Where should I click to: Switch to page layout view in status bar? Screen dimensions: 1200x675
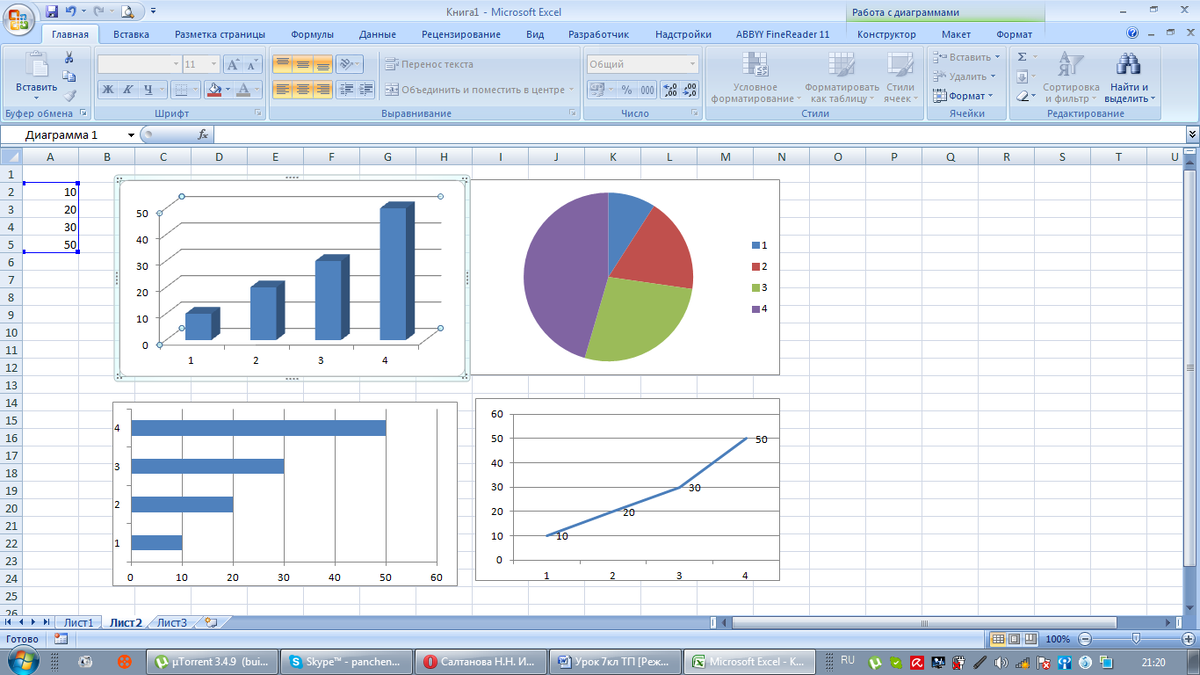pos(1015,638)
